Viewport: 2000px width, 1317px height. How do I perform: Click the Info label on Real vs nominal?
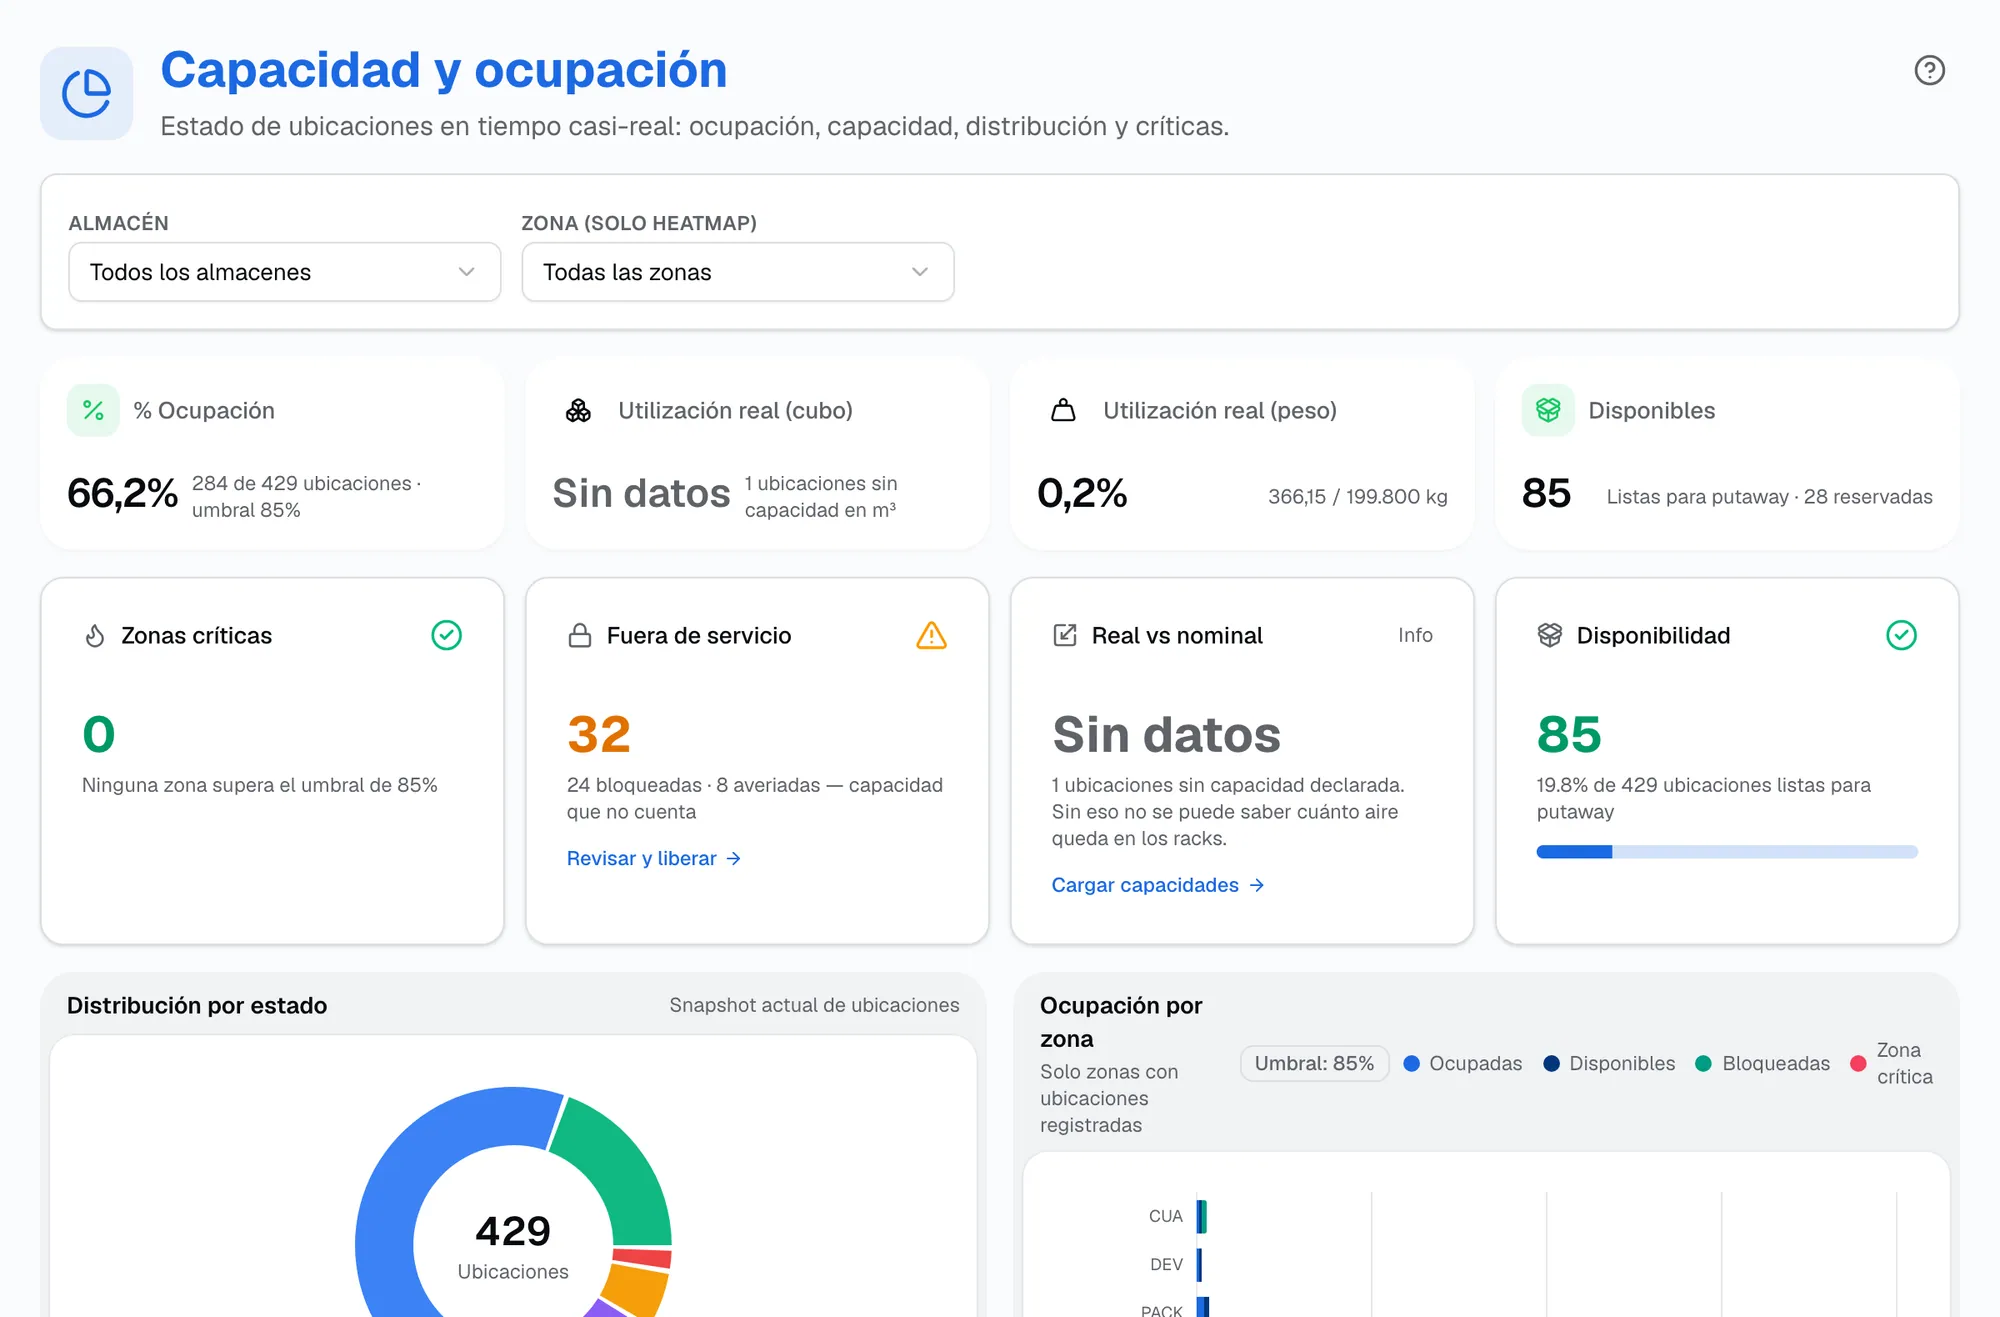coord(1415,635)
